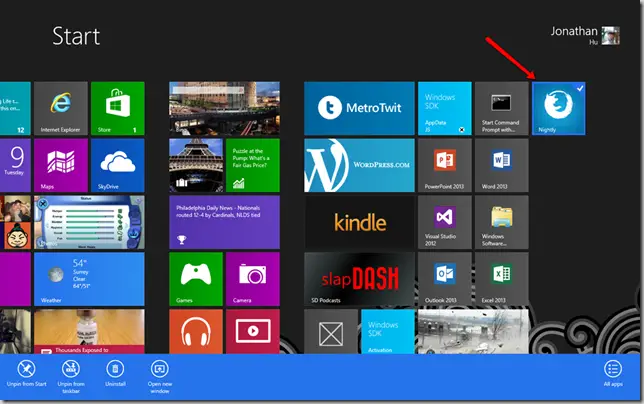Screen dimensions: 644x404
Task: Launch the Games tile
Action: pos(196,279)
